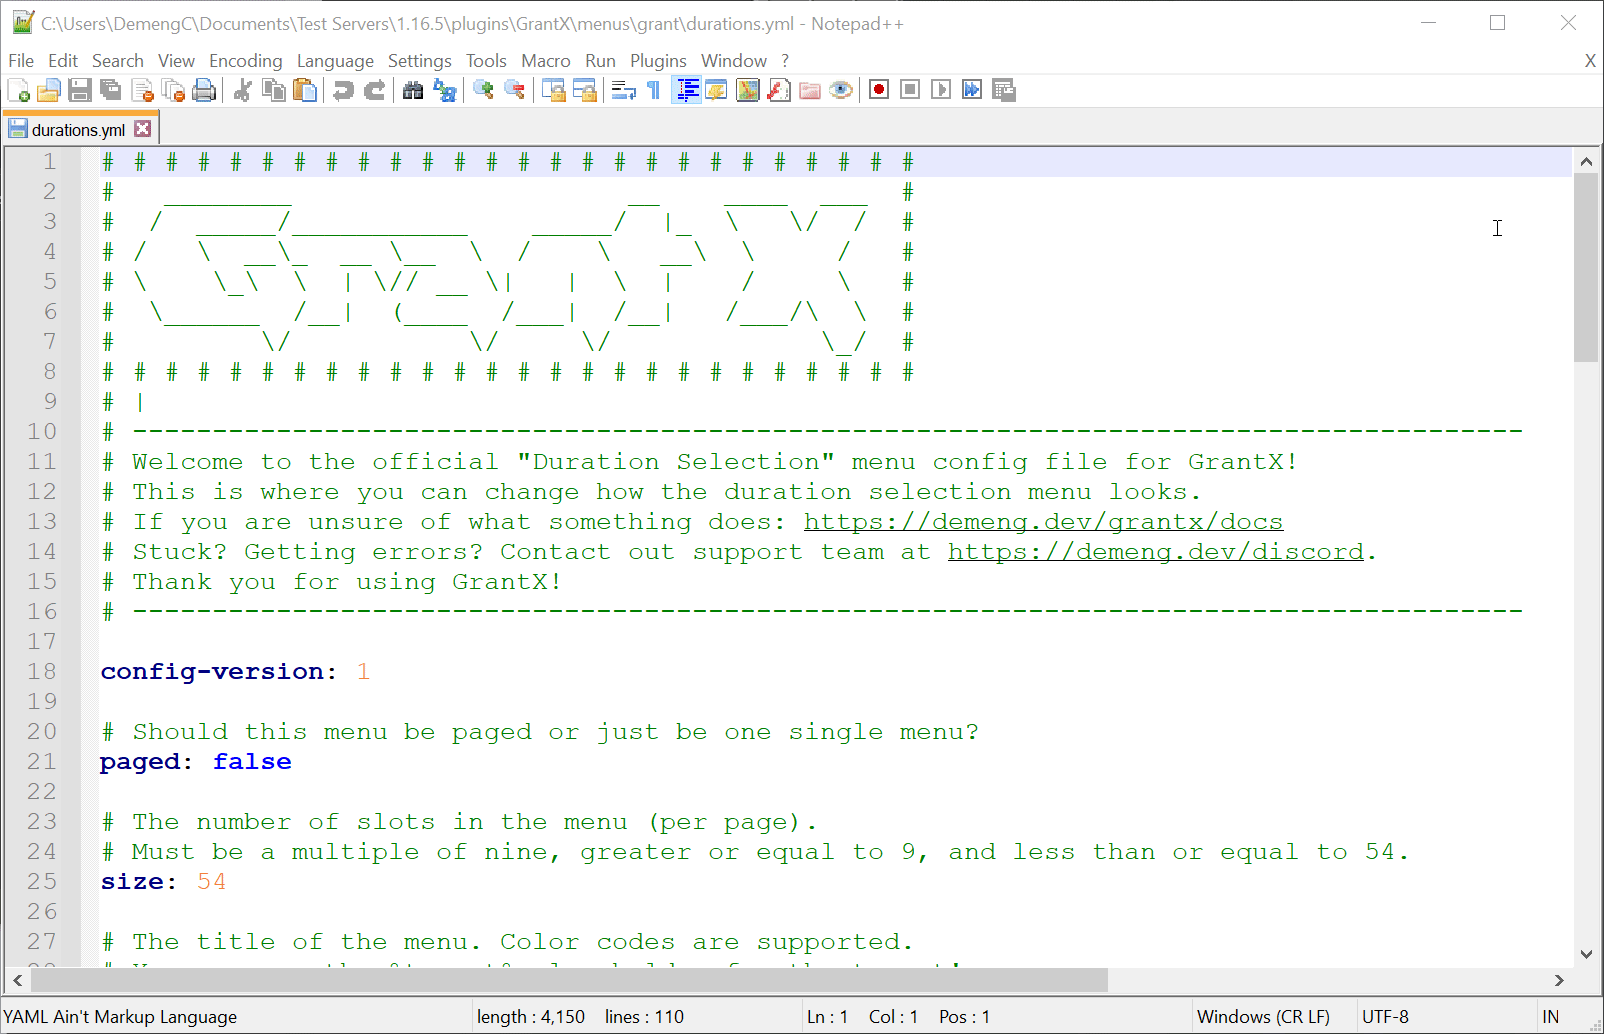Click the Paste clipboard icon
Screen dimensions: 1604x1034
(305, 90)
